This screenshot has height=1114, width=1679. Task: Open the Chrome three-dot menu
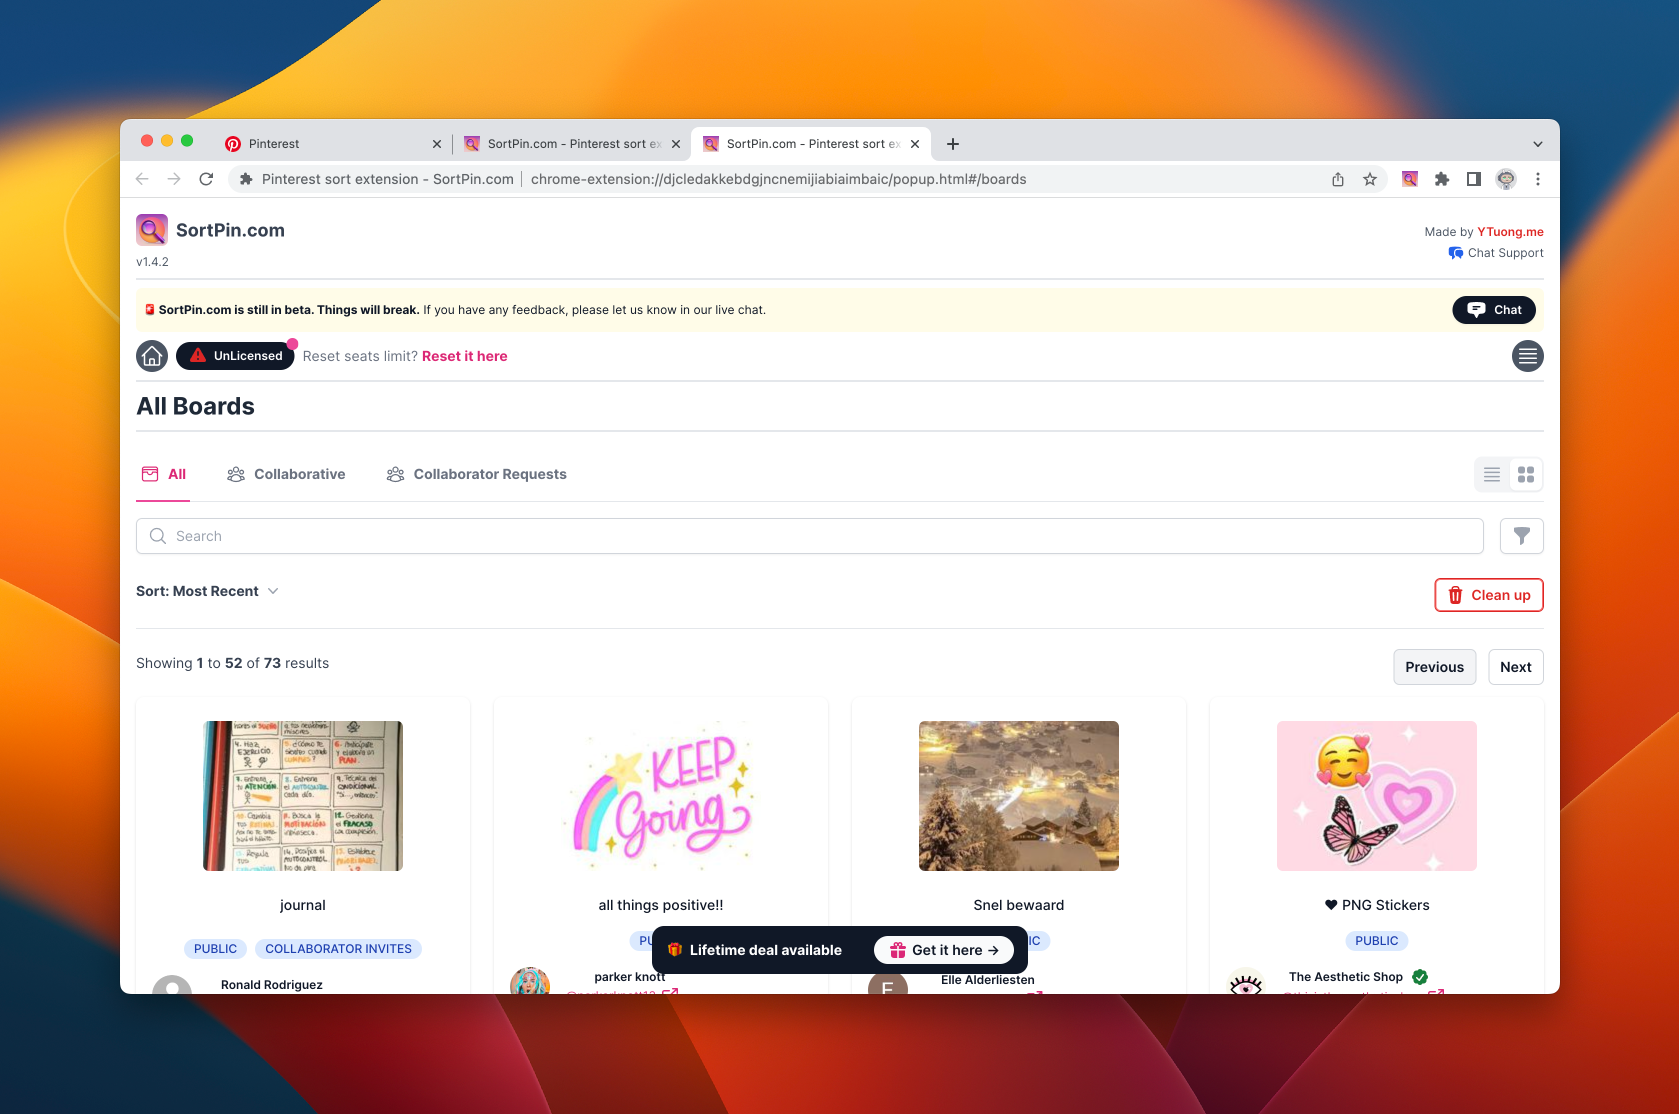coord(1538,179)
